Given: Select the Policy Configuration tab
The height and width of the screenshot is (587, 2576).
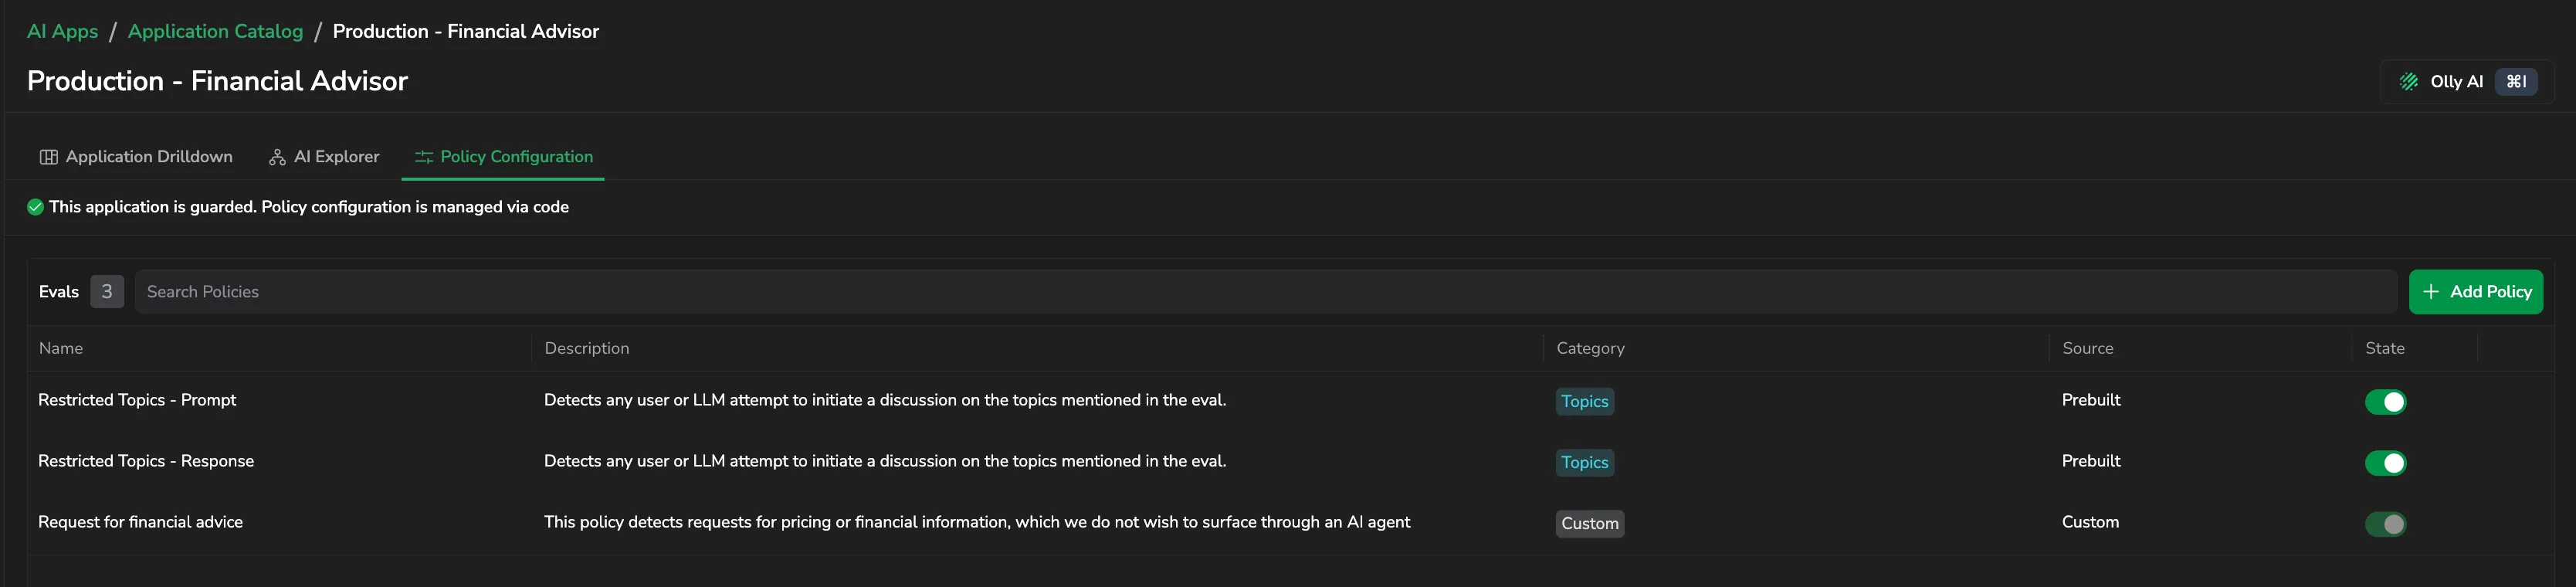Looking at the screenshot, I should click(x=503, y=157).
